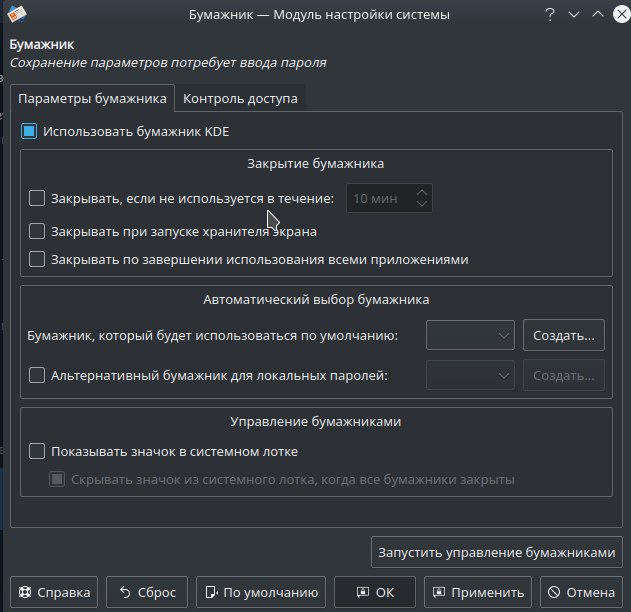Click the KWallet app icon in title bar
This screenshot has height=612, width=631.
(16, 14)
